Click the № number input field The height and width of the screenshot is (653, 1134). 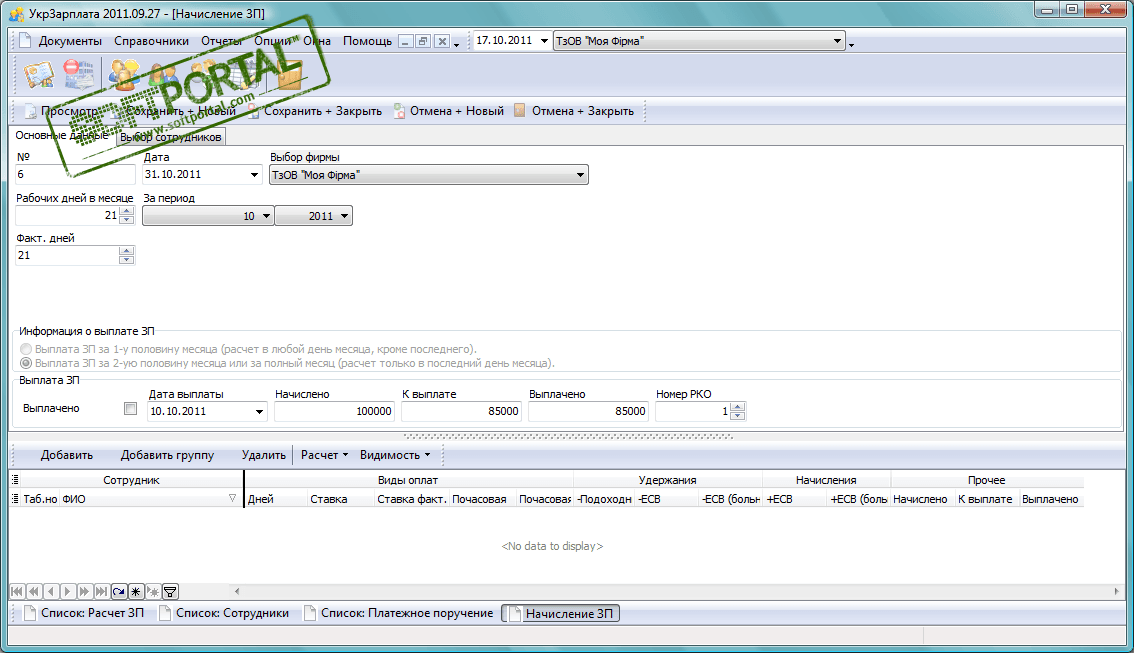(x=75, y=174)
